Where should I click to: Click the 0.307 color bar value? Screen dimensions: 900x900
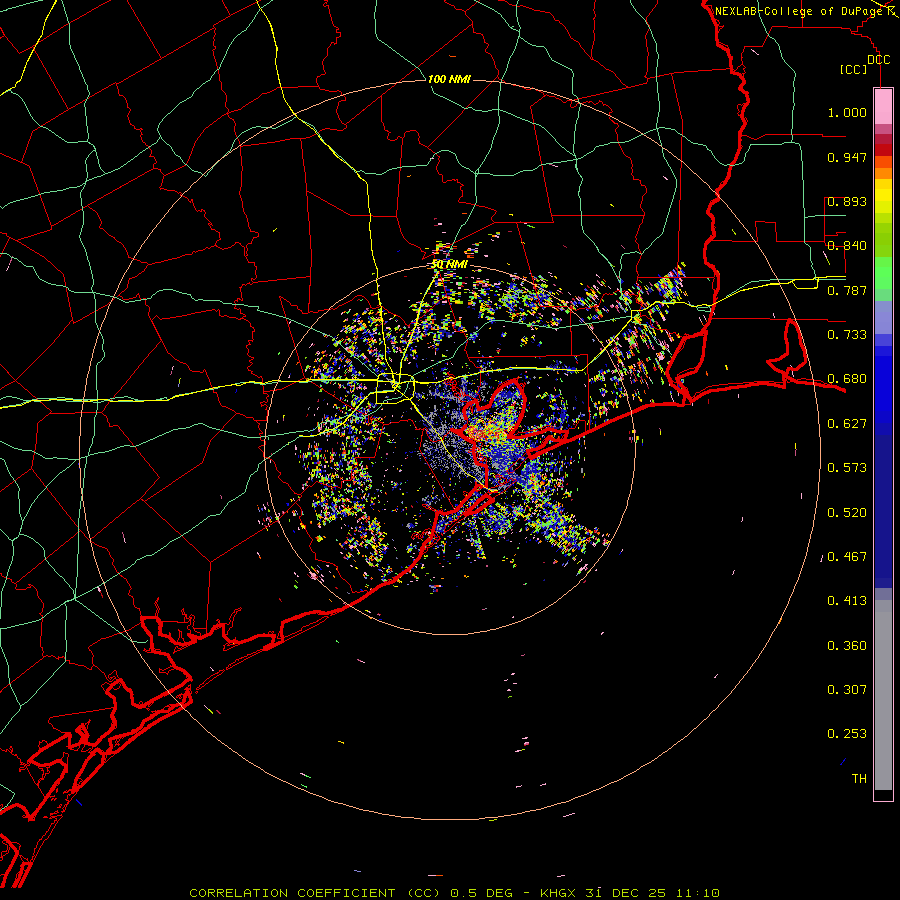click(x=847, y=689)
